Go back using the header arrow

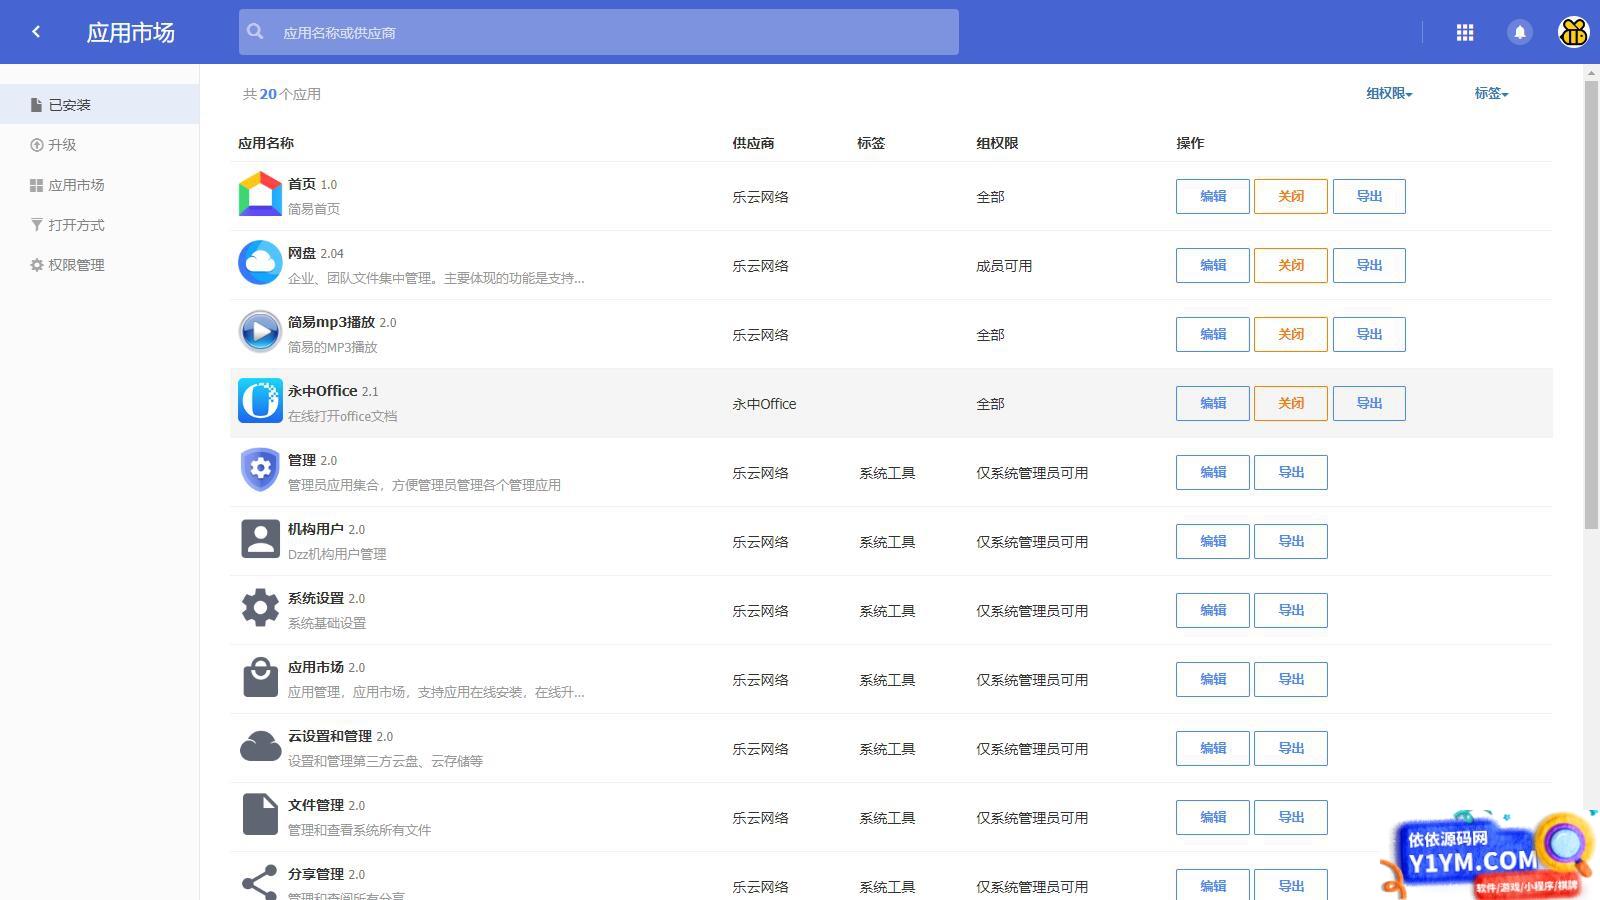[x=36, y=32]
